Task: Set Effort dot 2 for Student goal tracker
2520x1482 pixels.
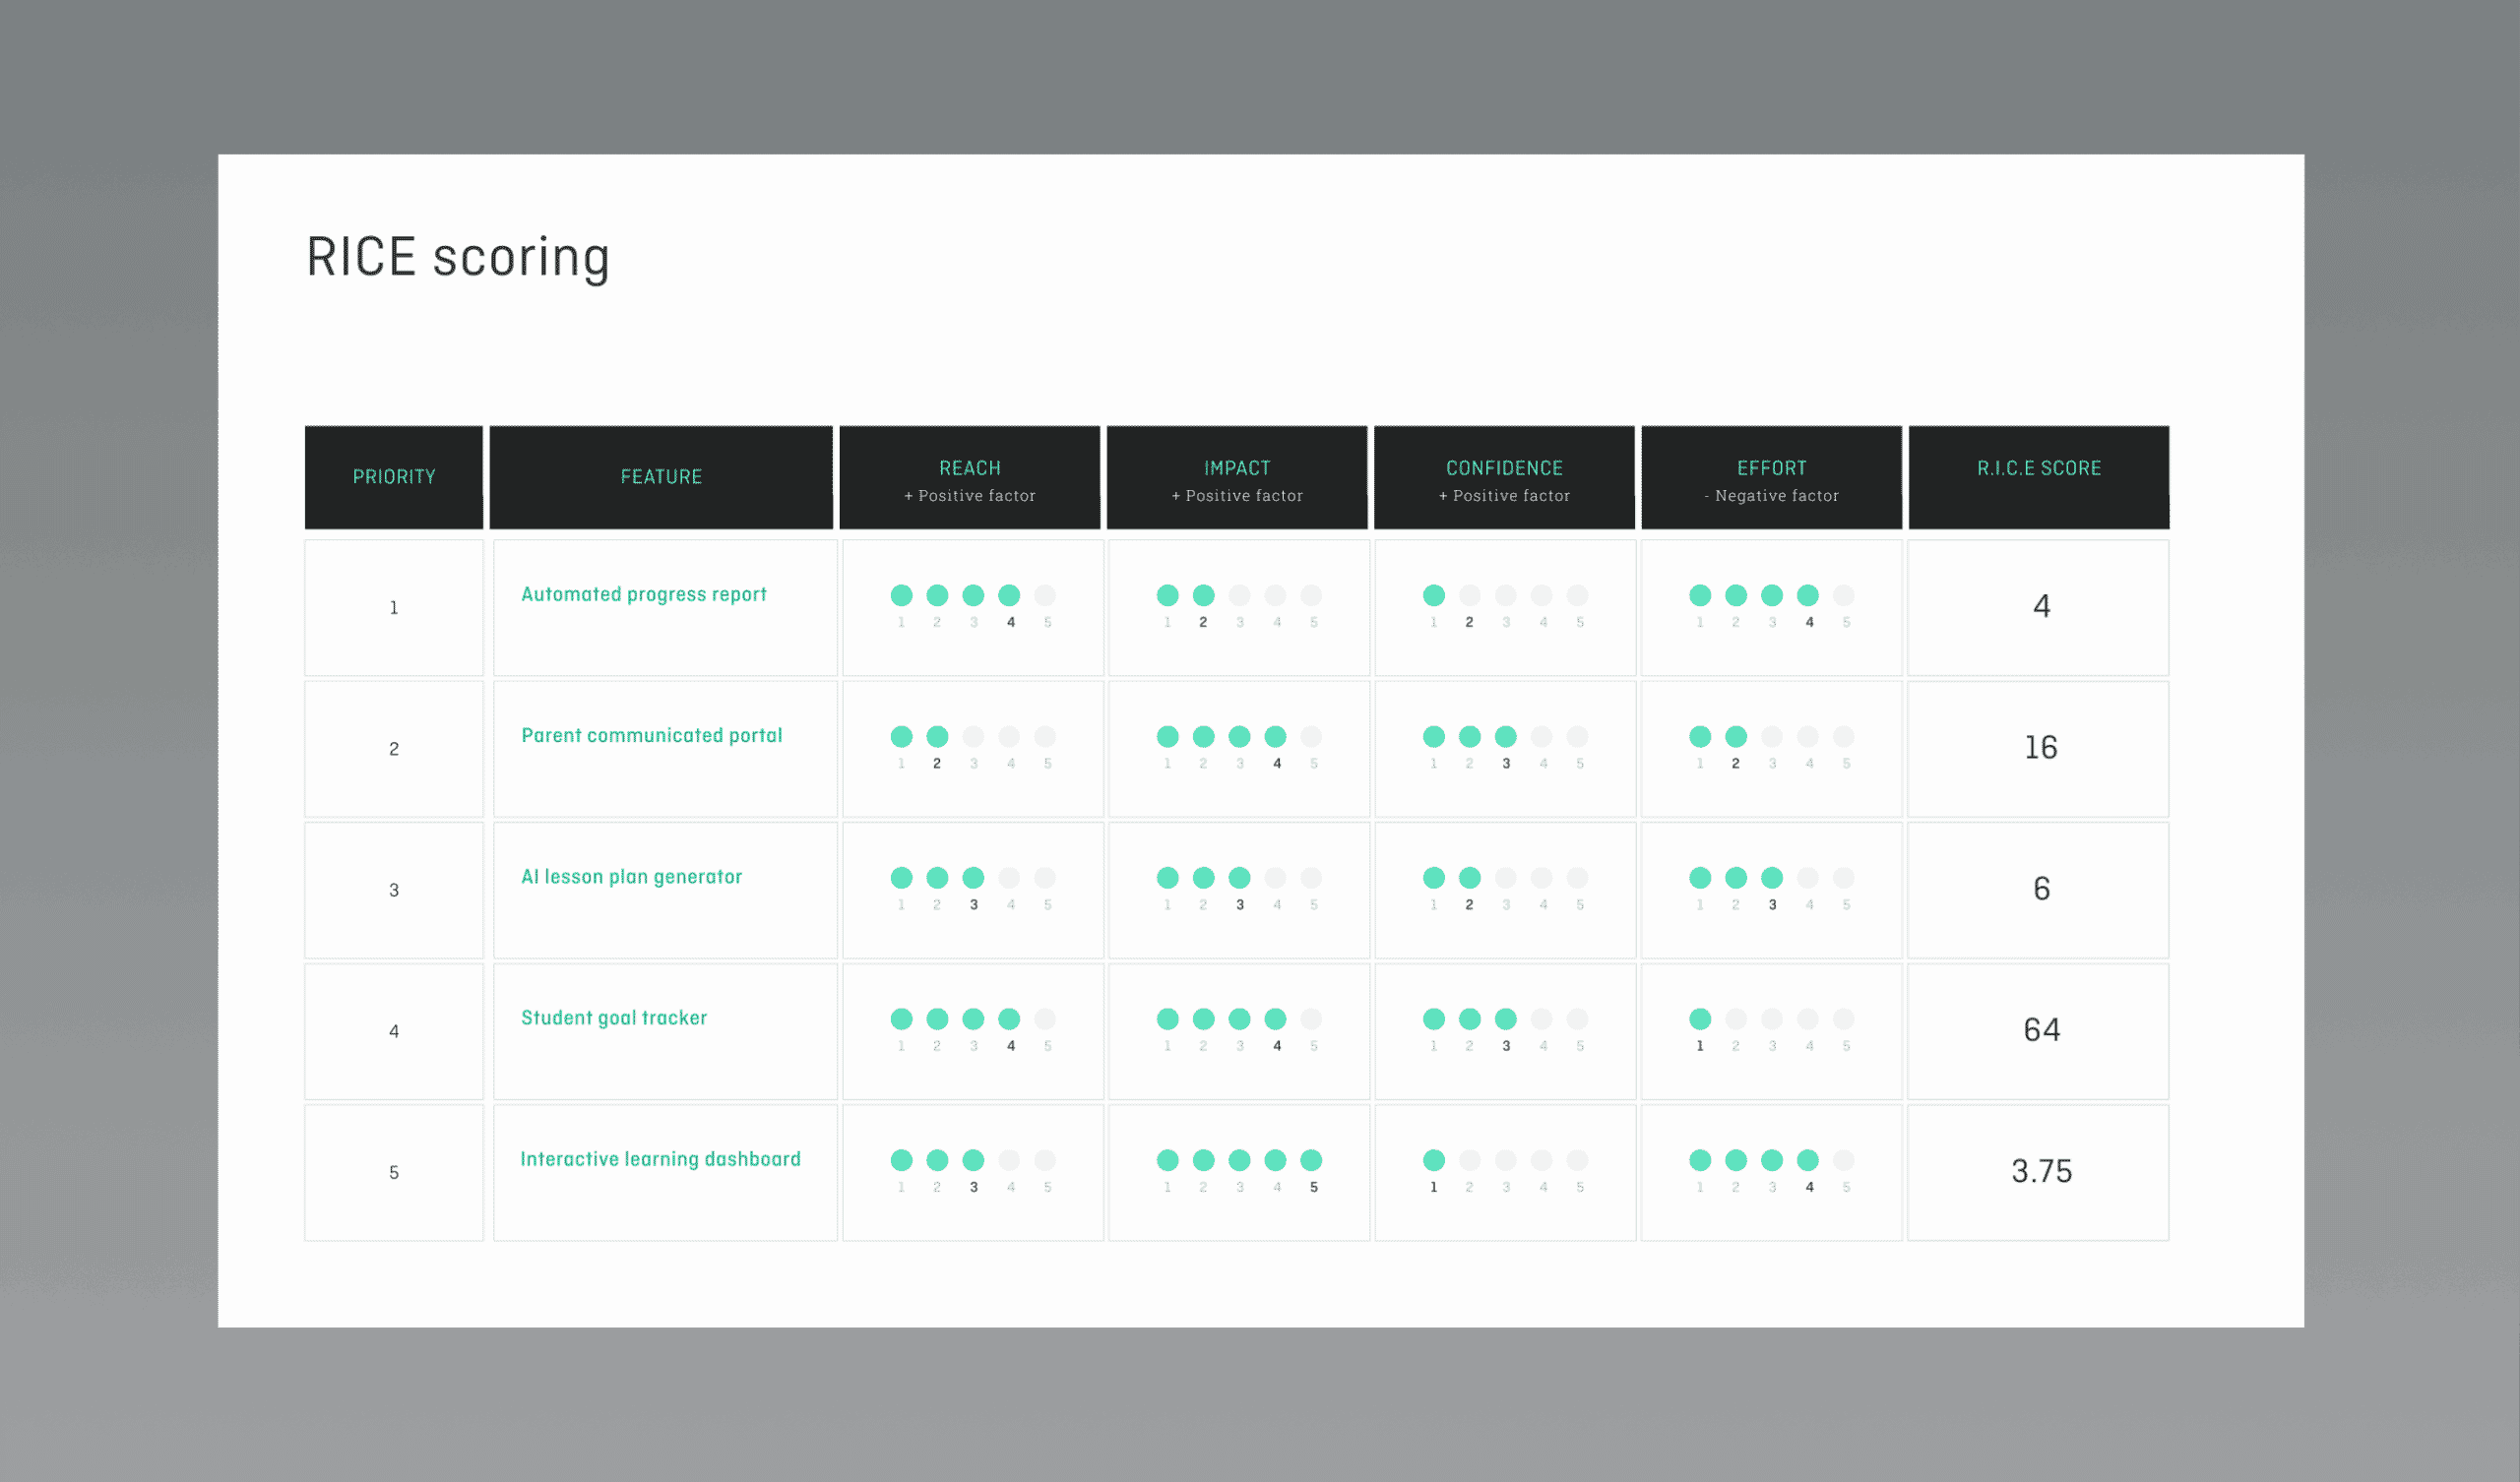Action: 1735,1018
